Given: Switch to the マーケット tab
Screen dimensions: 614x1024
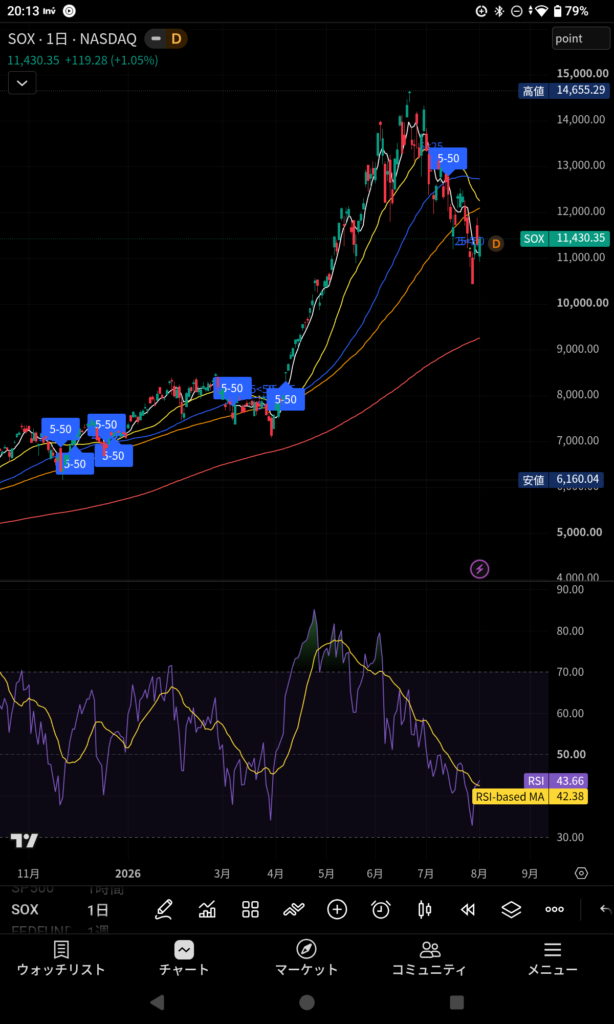Looking at the screenshot, I should click(306, 958).
